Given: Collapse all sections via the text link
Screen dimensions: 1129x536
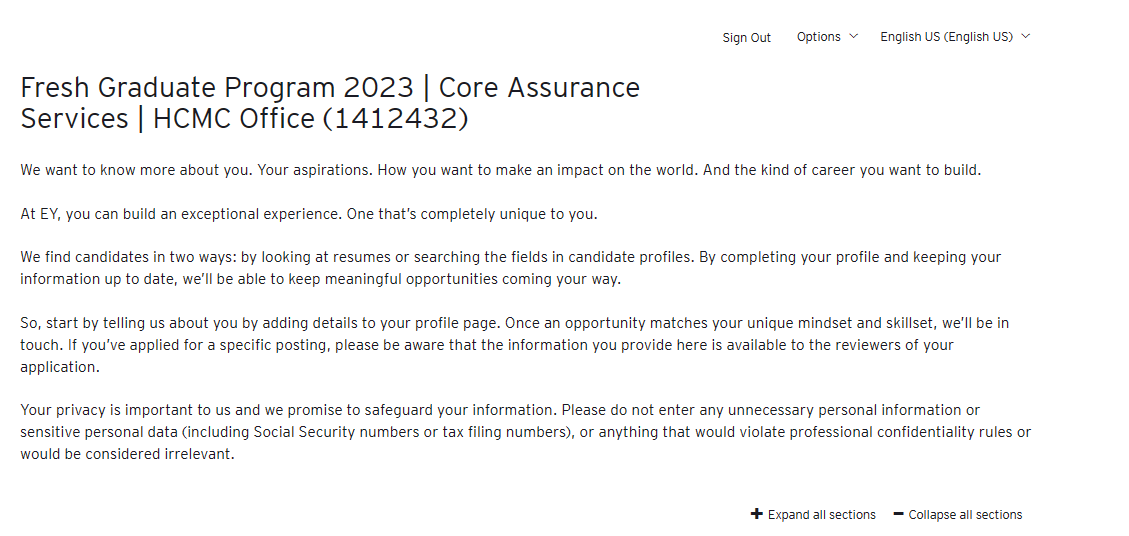Looking at the screenshot, I should tap(965, 514).
